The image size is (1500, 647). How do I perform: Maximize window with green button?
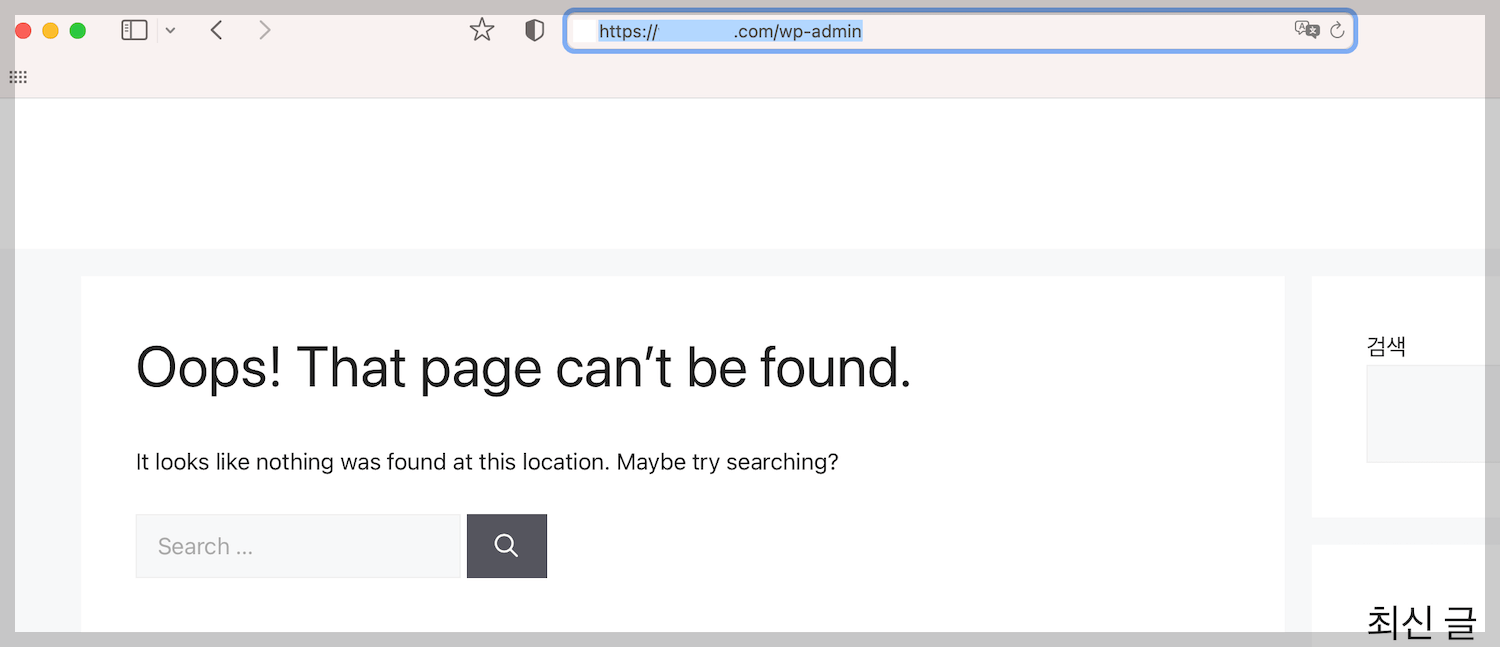pyautogui.click(x=78, y=31)
